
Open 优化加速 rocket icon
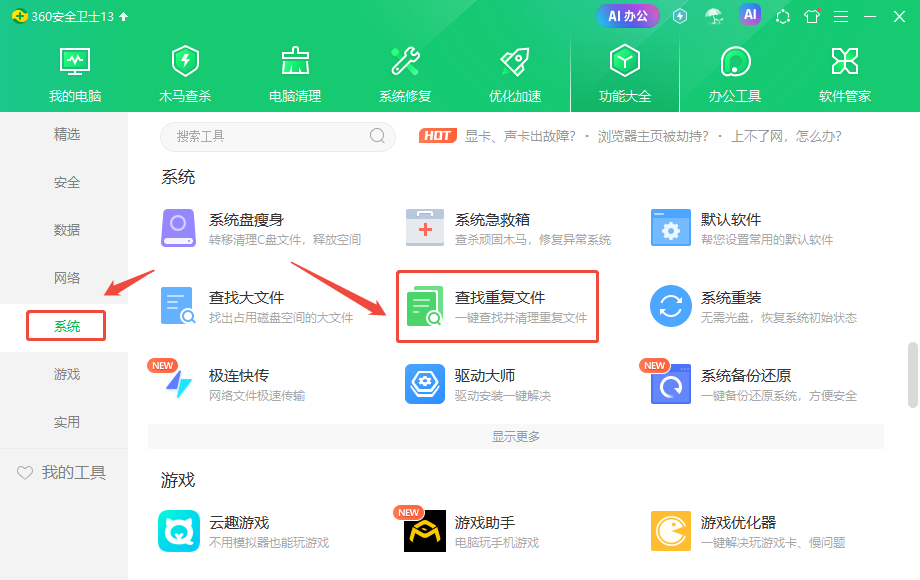515,62
